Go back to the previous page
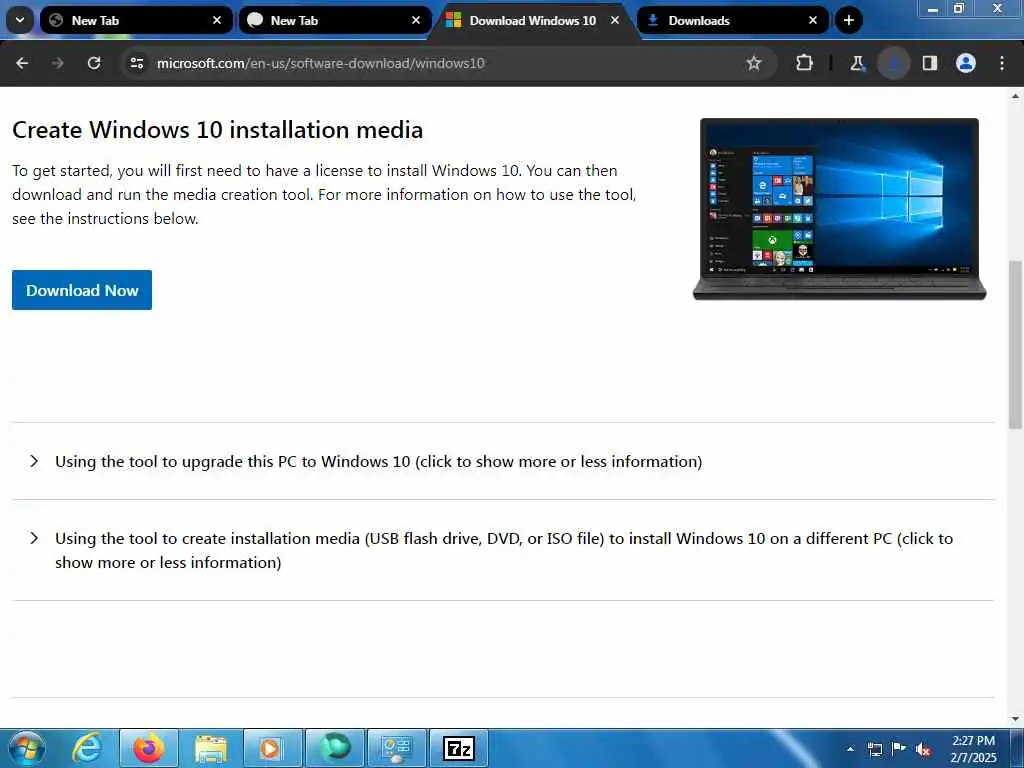This screenshot has width=1024, height=768. click(22, 63)
